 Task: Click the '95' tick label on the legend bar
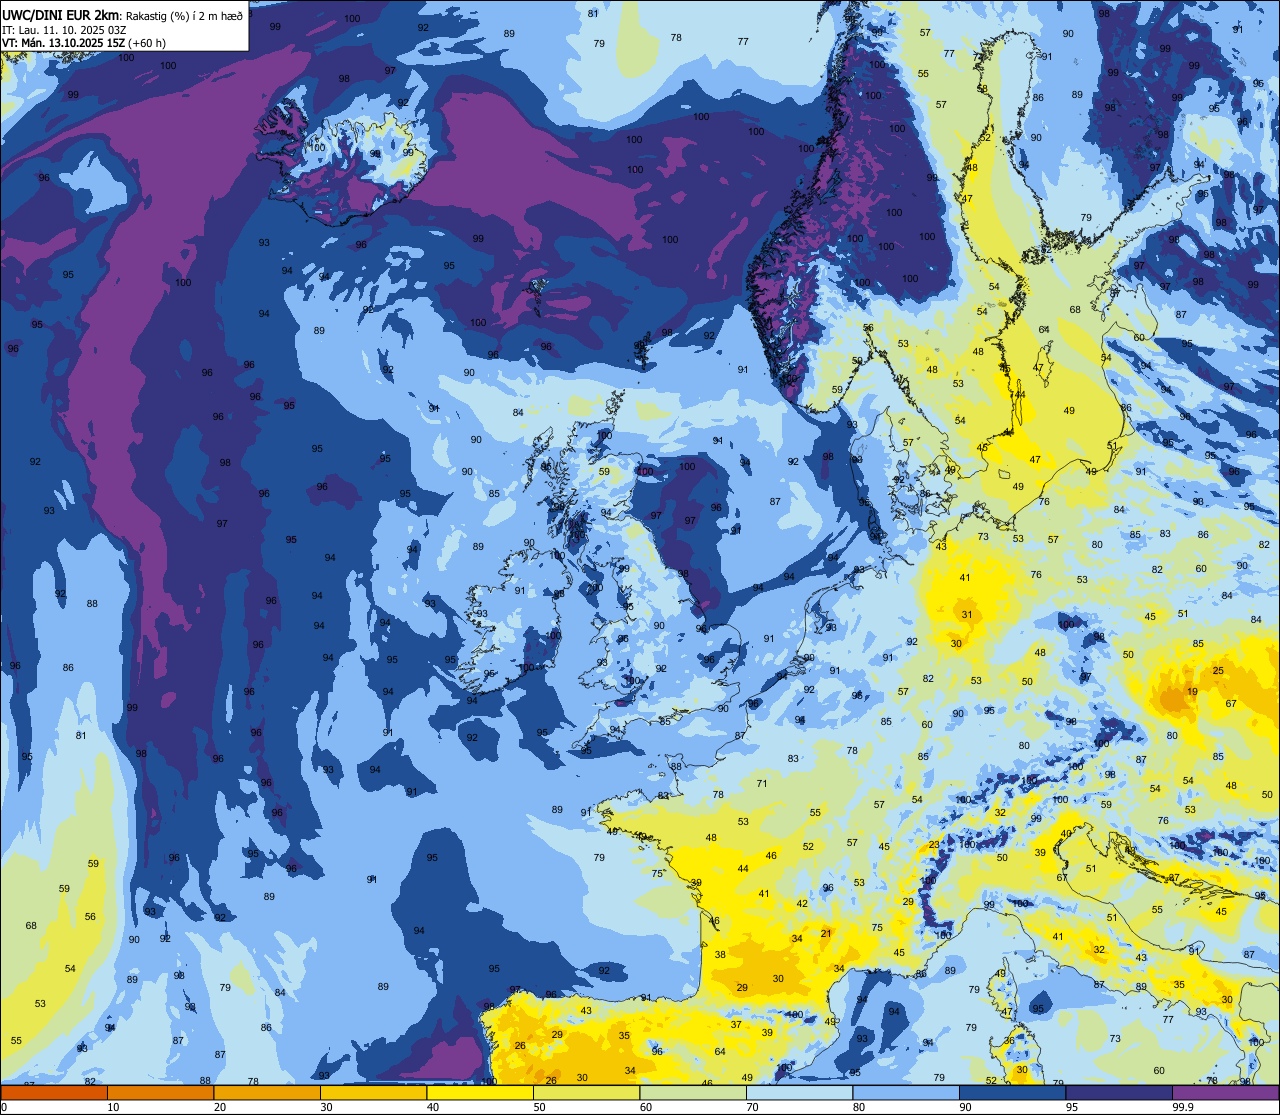1072,1107
